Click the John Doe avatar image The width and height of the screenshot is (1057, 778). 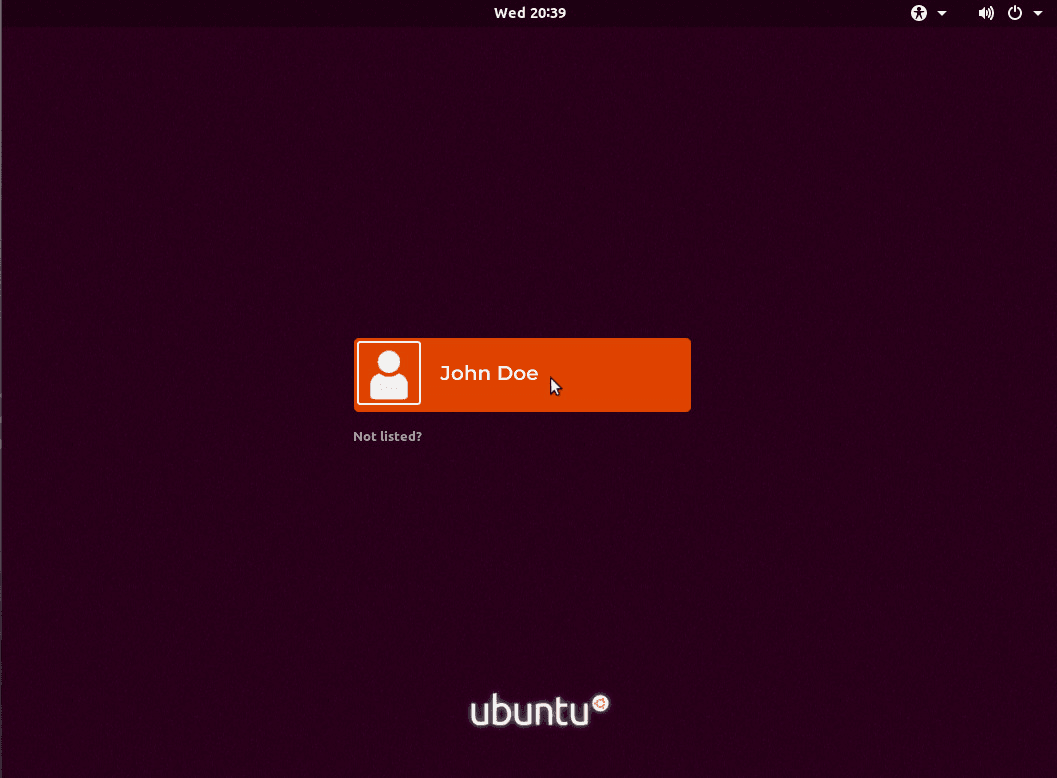coord(389,372)
